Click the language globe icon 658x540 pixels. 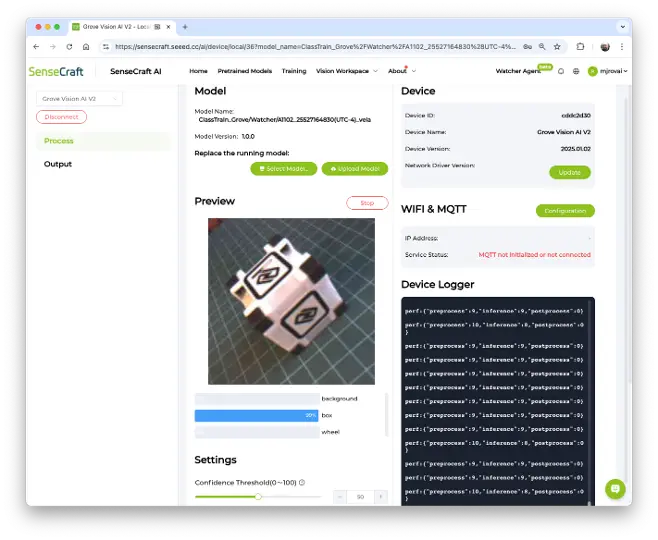pyautogui.click(x=576, y=71)
